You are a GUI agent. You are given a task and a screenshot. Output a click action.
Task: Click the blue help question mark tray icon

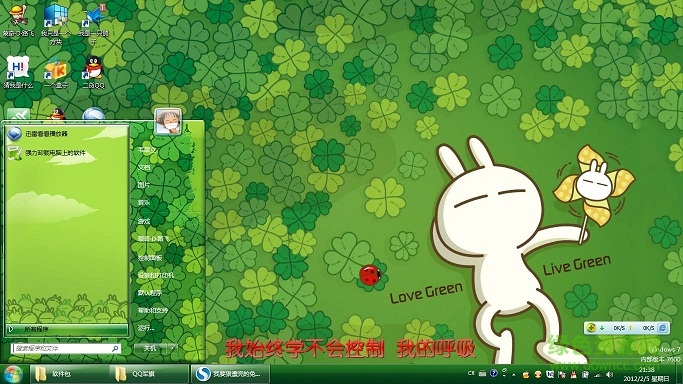pos(494,373)
